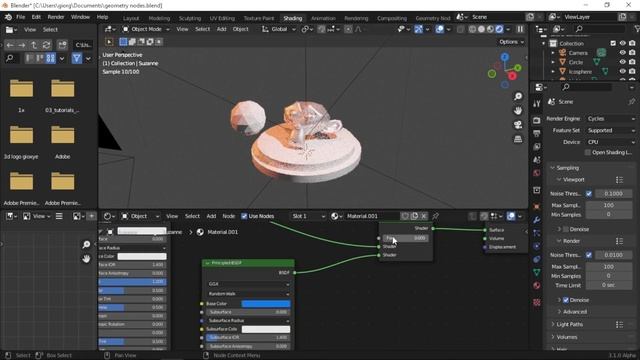
Task: Open the Tool properties tab icon
Action: click(x=537, y=104)
